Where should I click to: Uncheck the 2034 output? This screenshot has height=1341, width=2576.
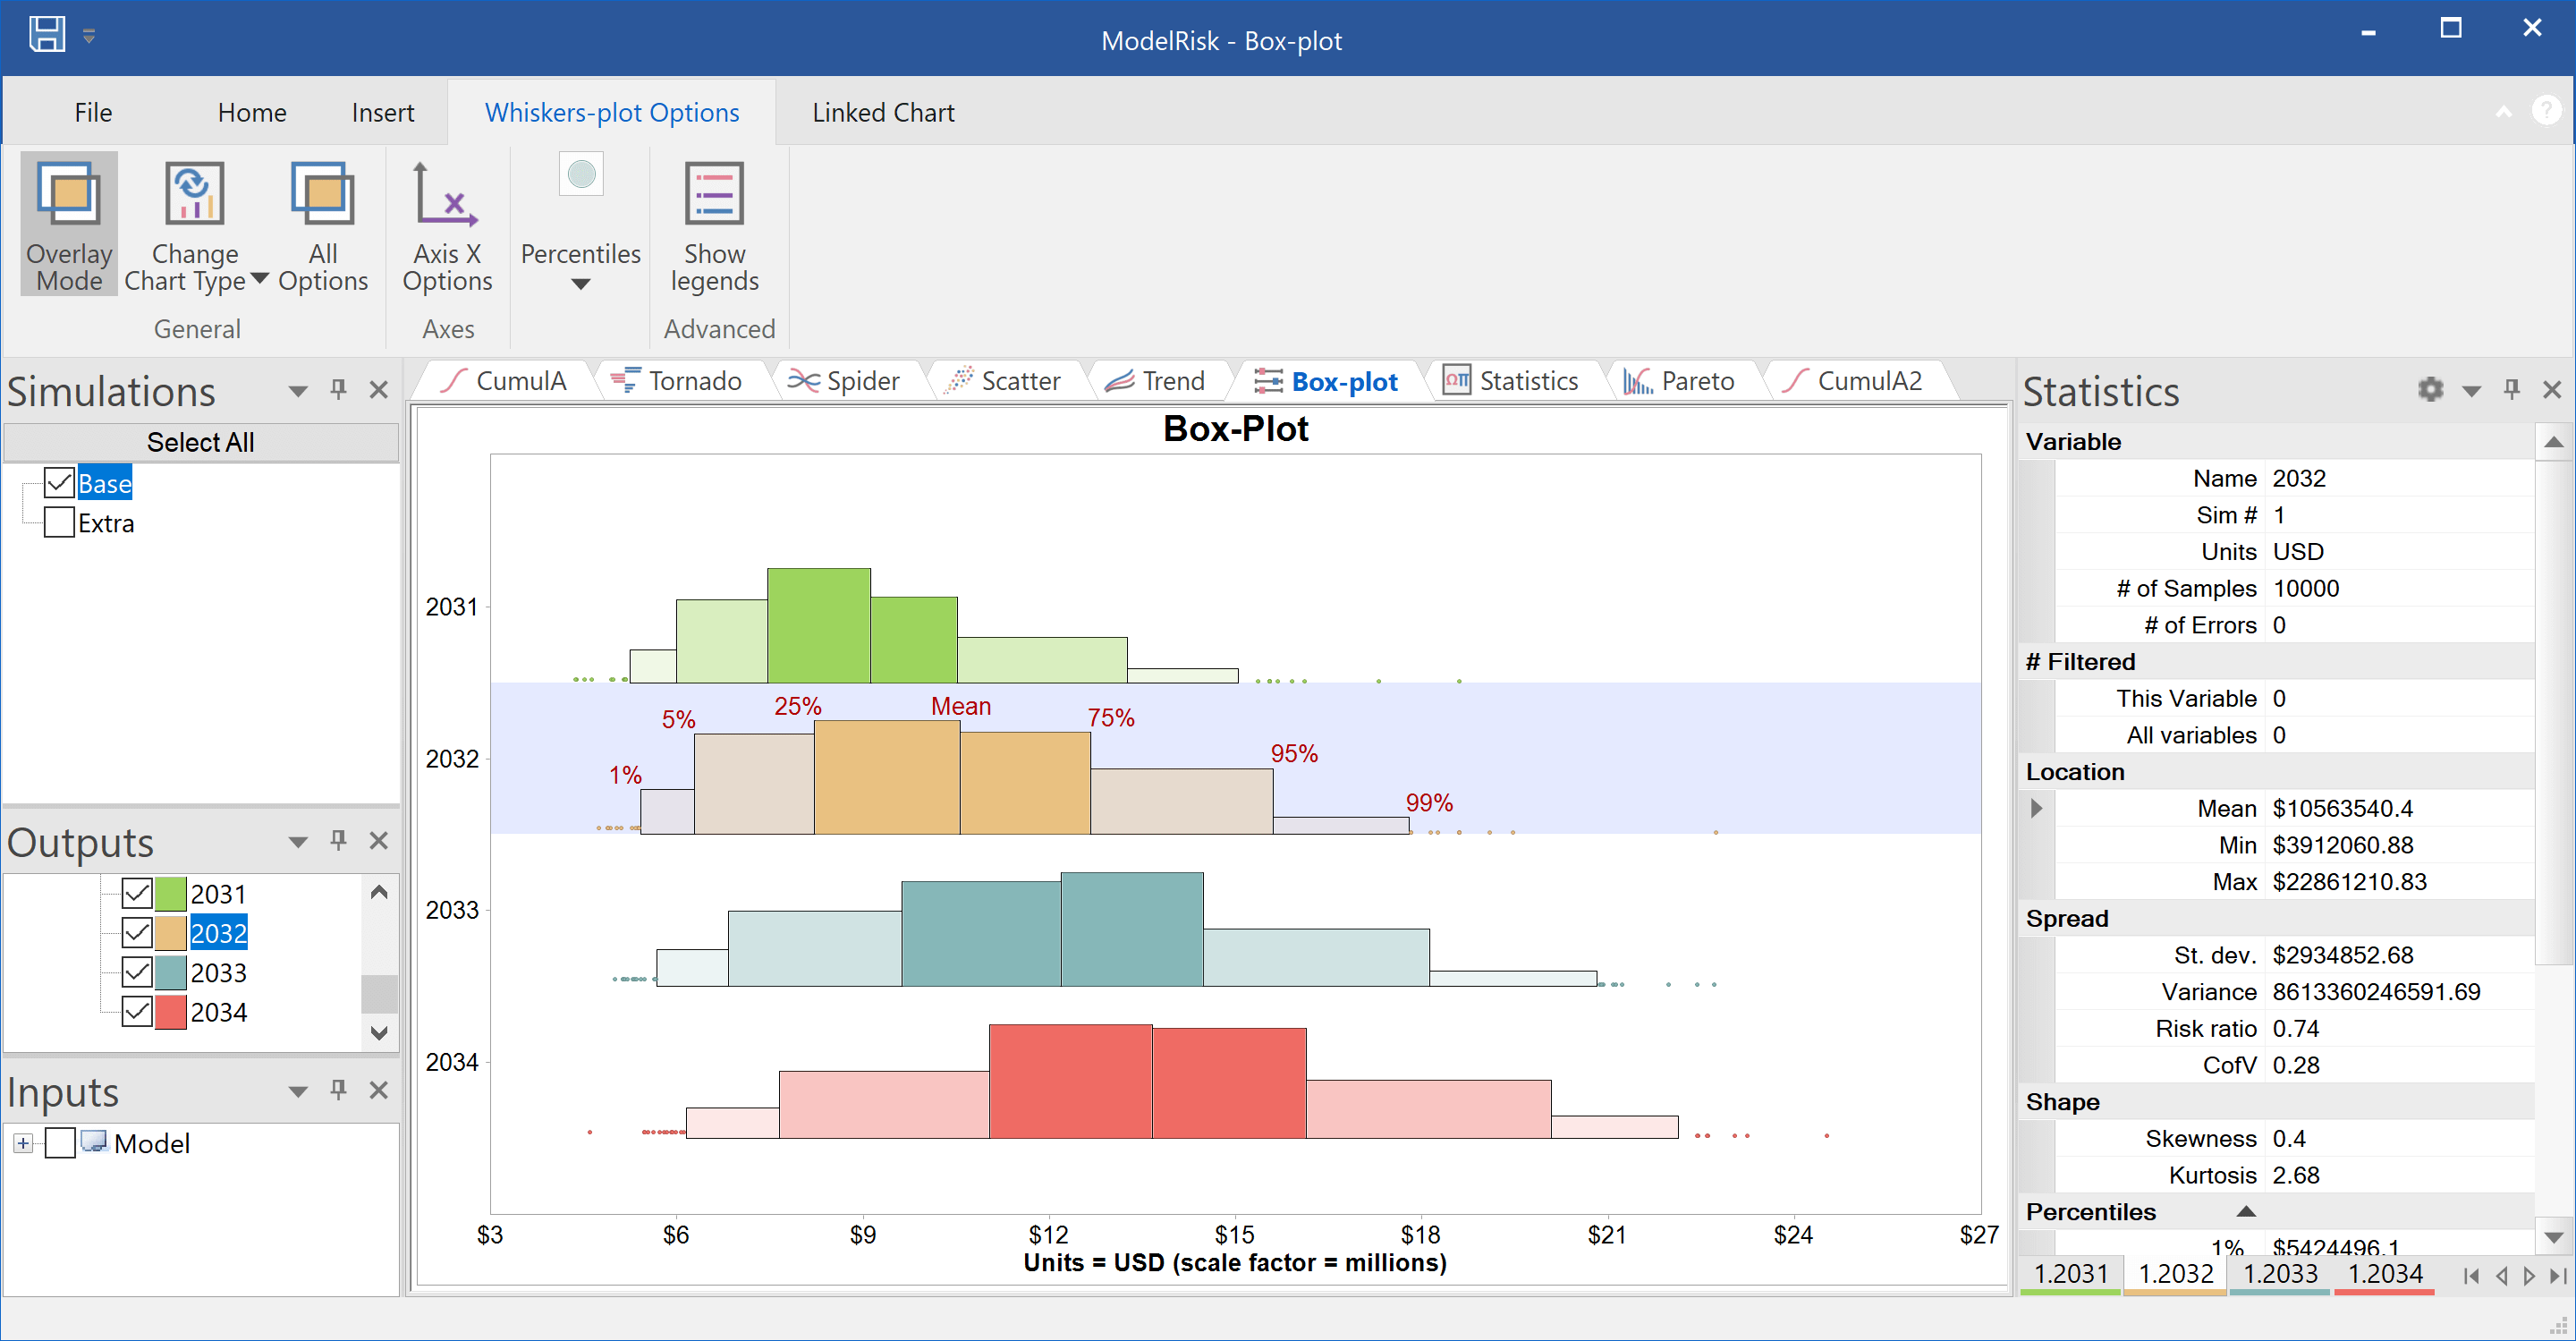pos(137,1011)
